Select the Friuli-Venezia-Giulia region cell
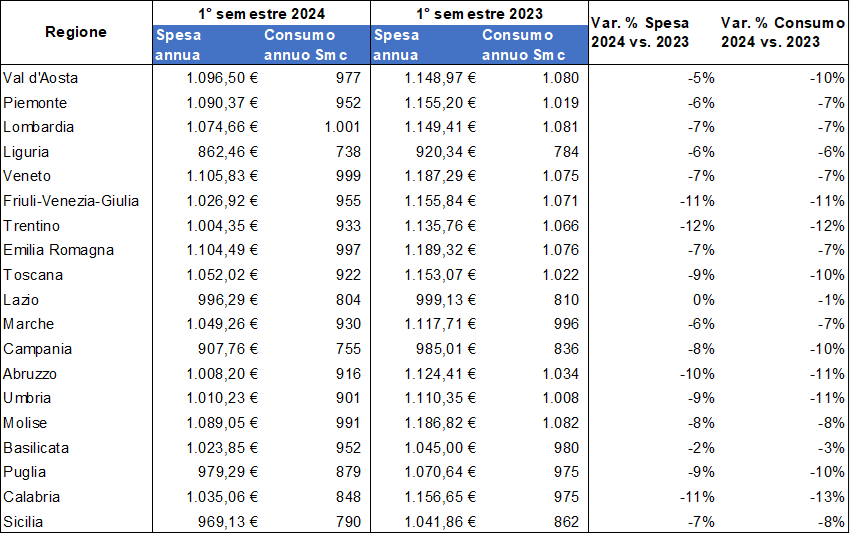The image size is (856, 547). tap(71, 201)
